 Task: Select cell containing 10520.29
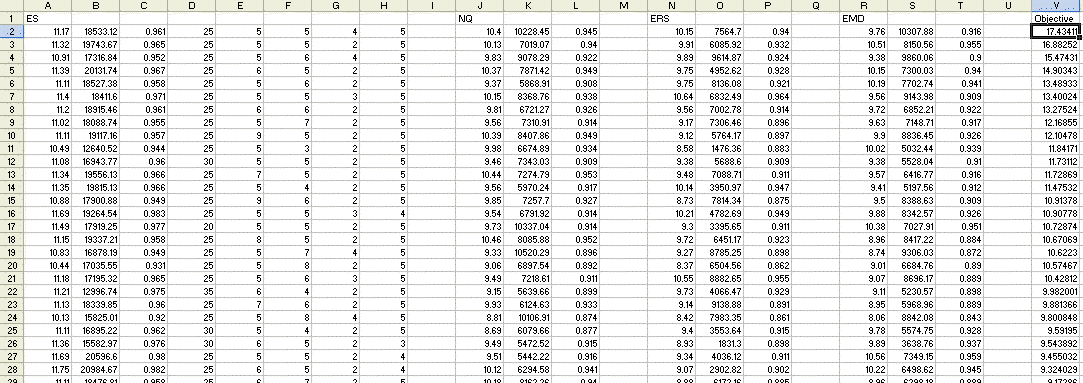(528, 252)
